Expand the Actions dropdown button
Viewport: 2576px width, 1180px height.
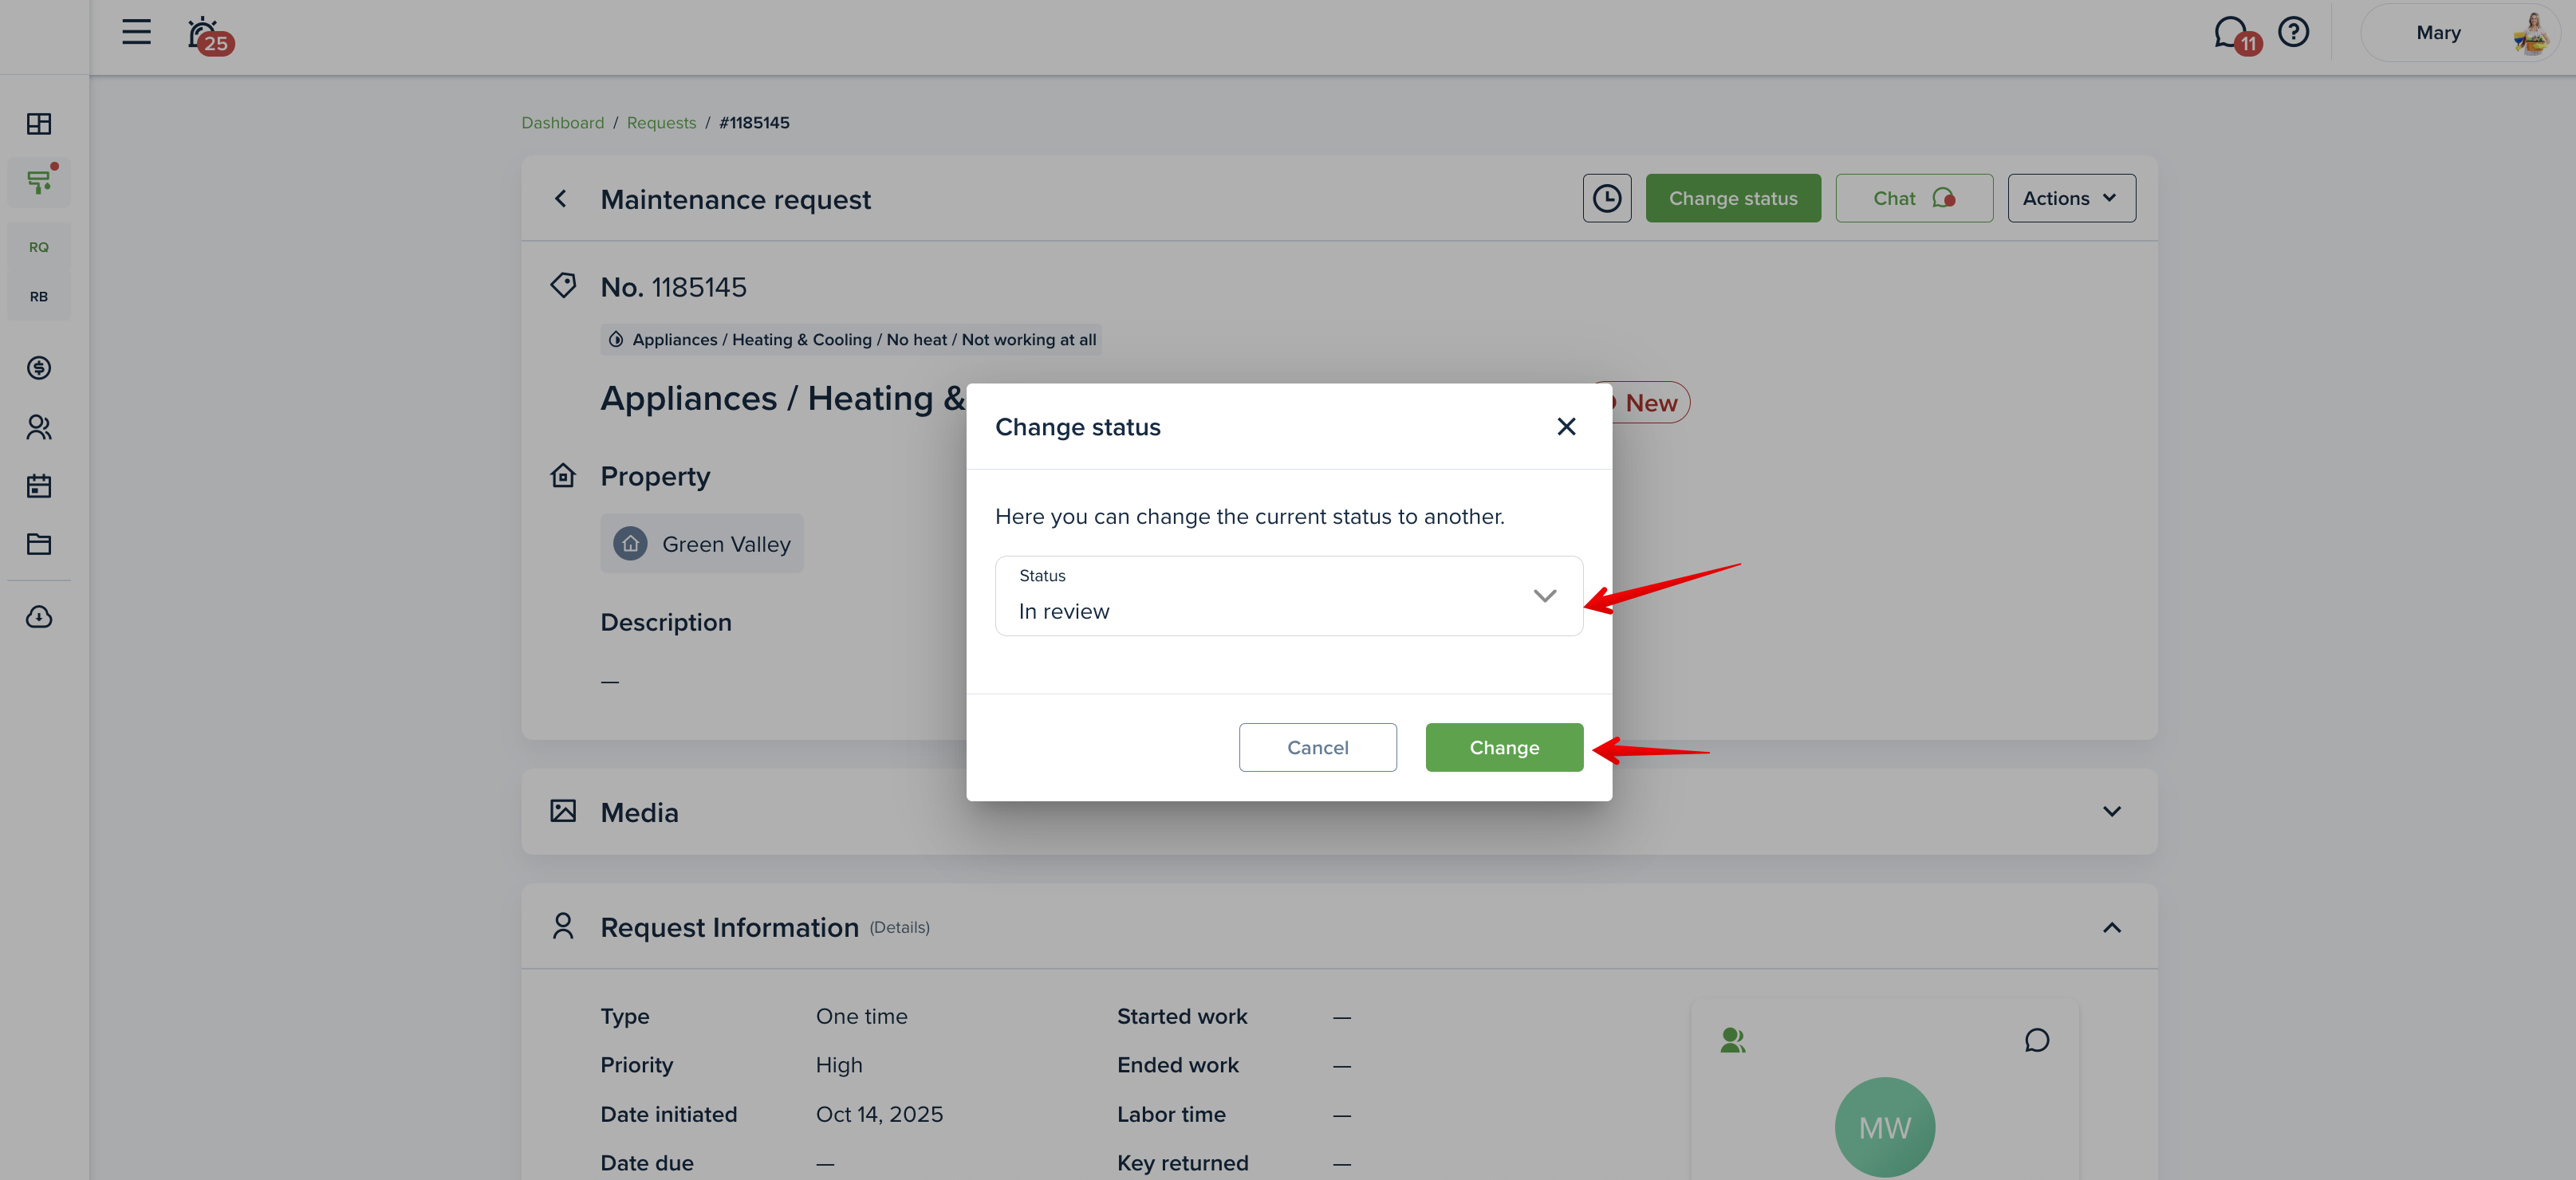click(x=2071, y=198)
